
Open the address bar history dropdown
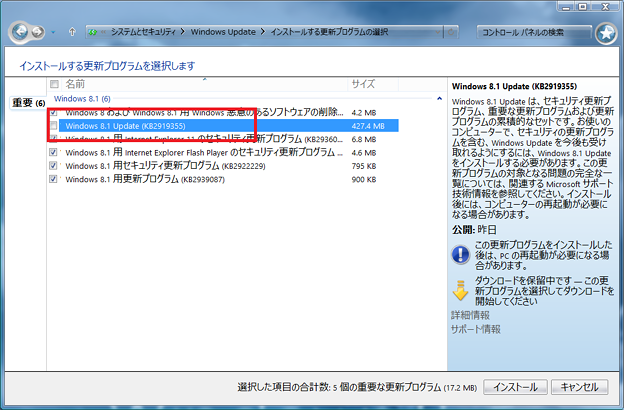click(437, 32)
